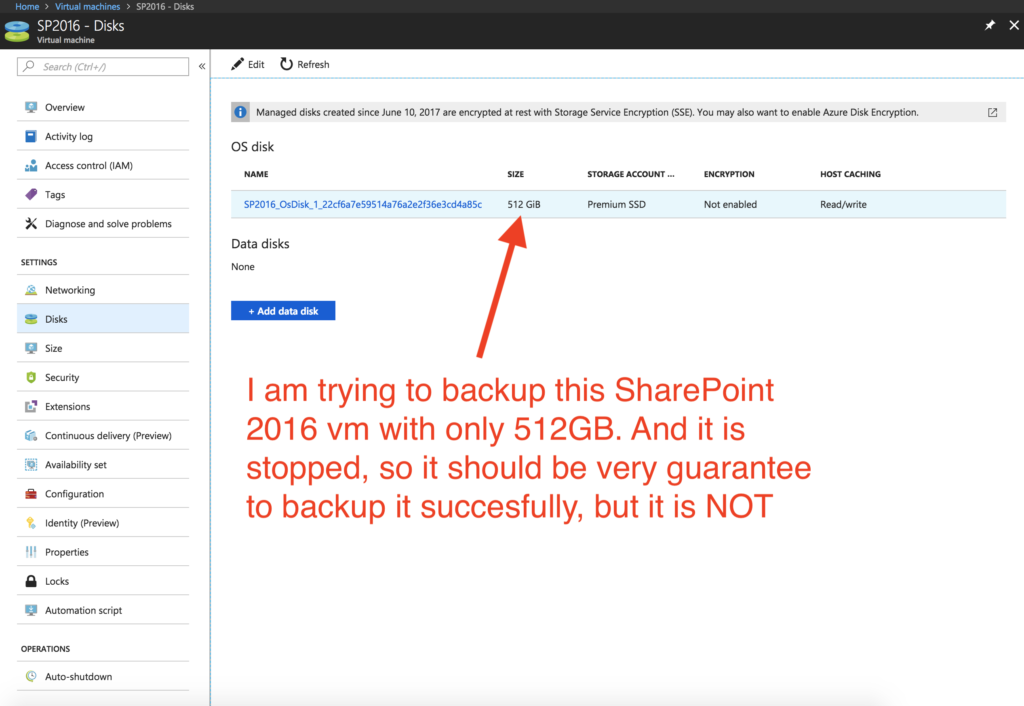Open the Auto-shutdown item
The image size is (1024, 706).
(x=103, y=676)
